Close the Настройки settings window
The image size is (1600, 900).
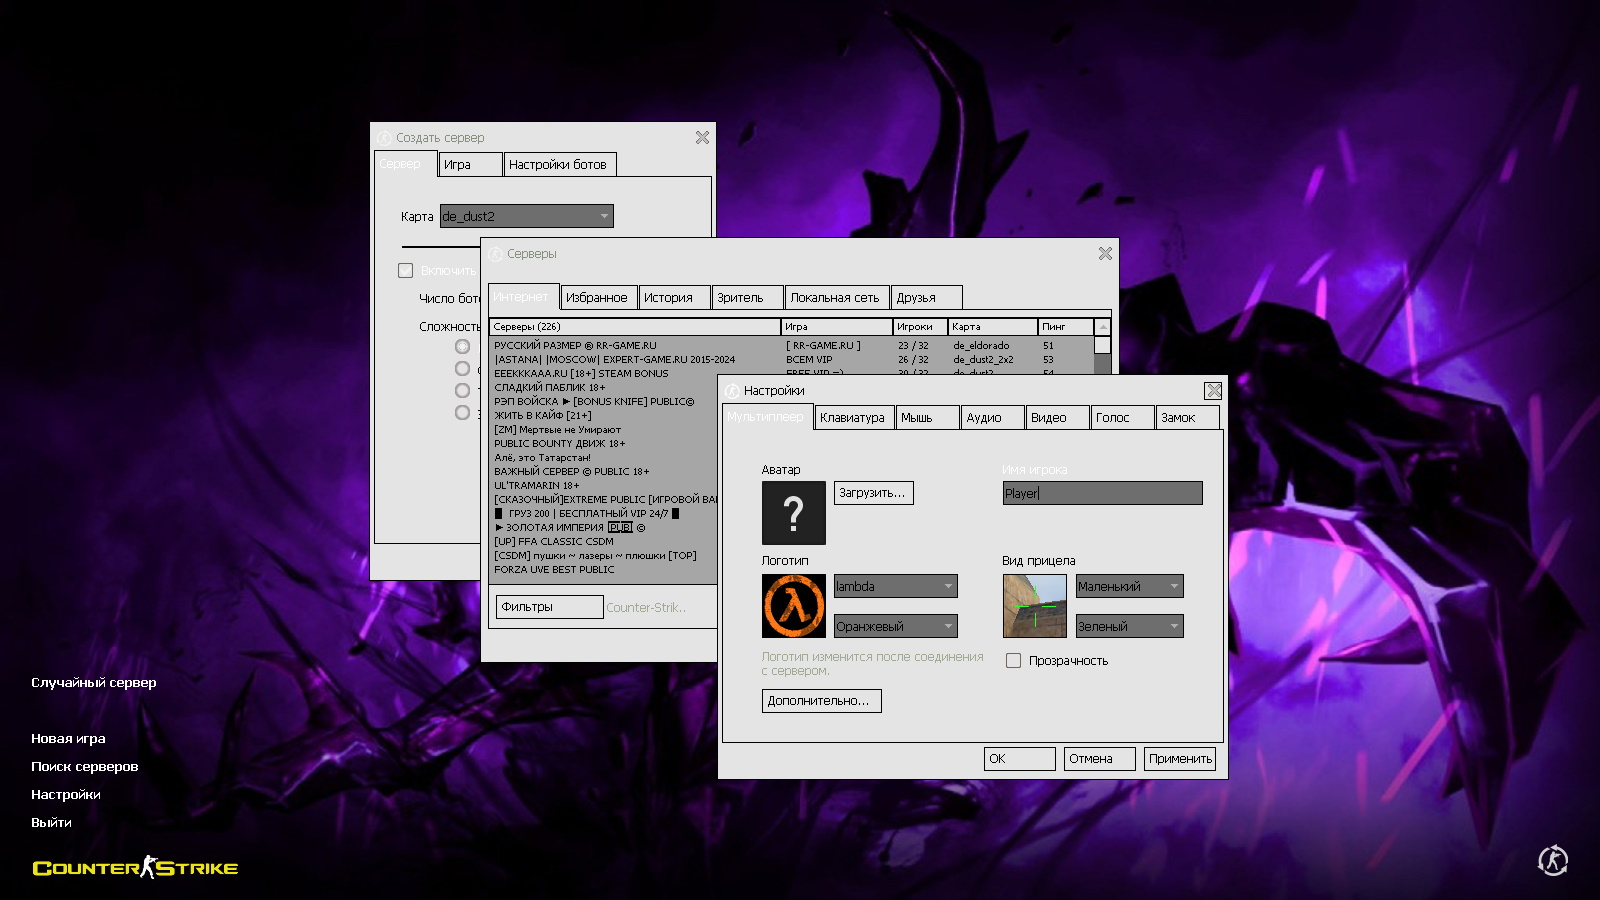click(x=1213, y=391)
